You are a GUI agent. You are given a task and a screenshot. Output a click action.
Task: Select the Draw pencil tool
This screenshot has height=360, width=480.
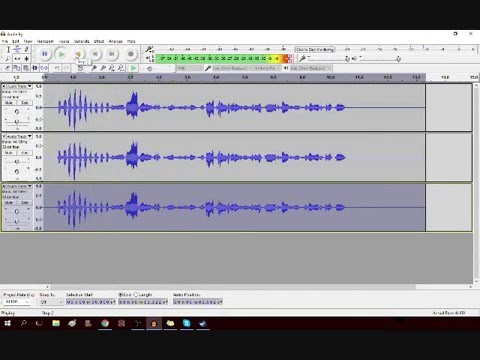point(26,50)
